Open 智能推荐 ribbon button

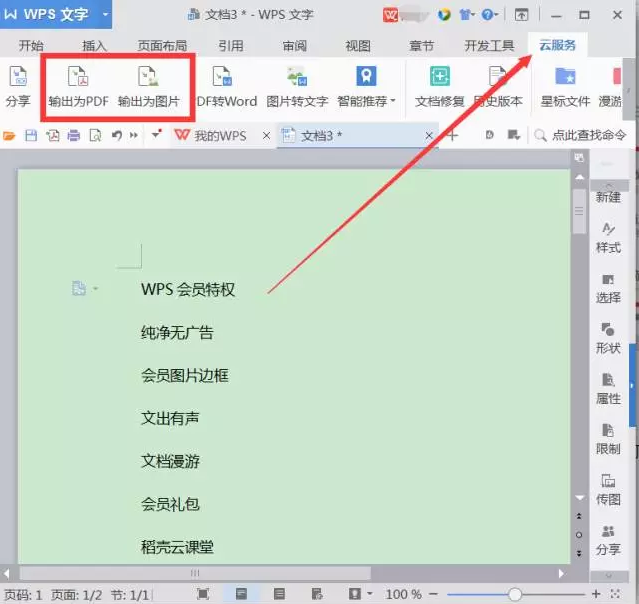366,87
